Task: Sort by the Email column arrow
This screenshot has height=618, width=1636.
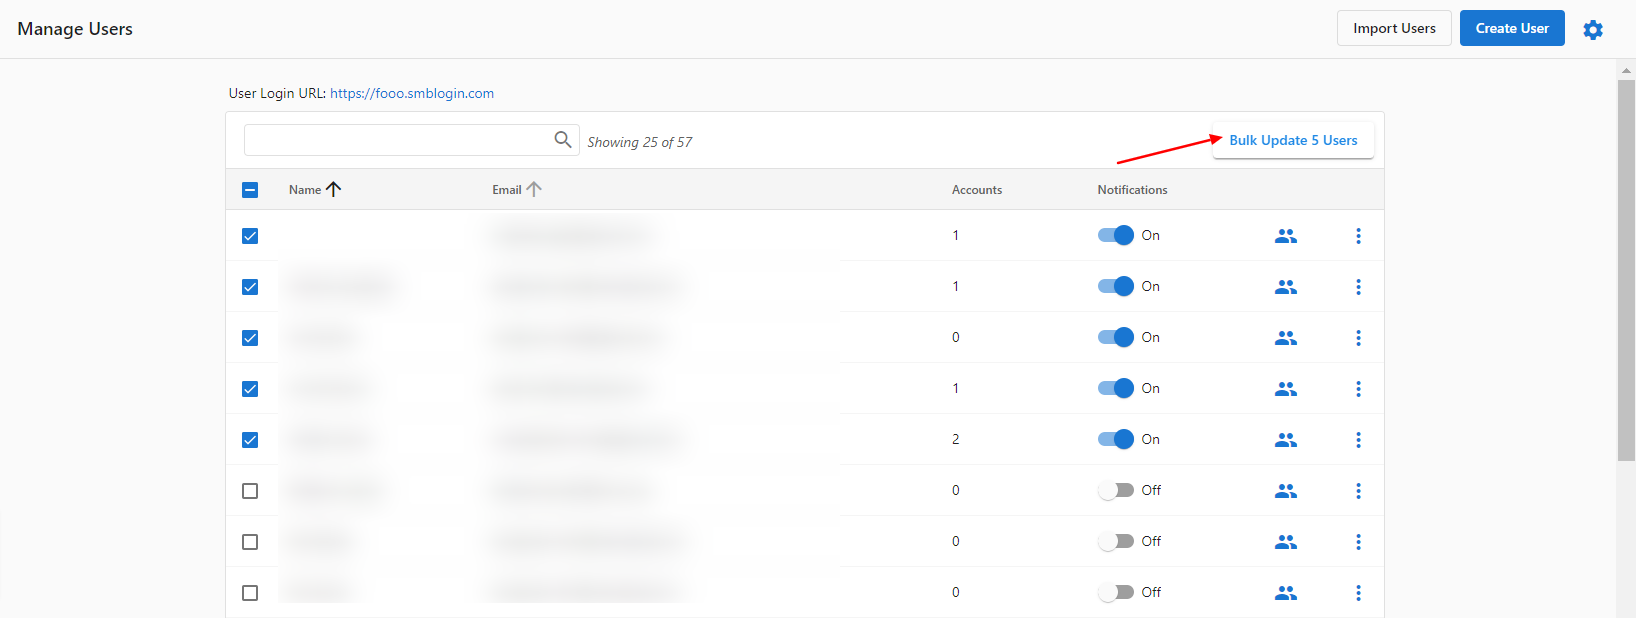Action: pos(534,189)
